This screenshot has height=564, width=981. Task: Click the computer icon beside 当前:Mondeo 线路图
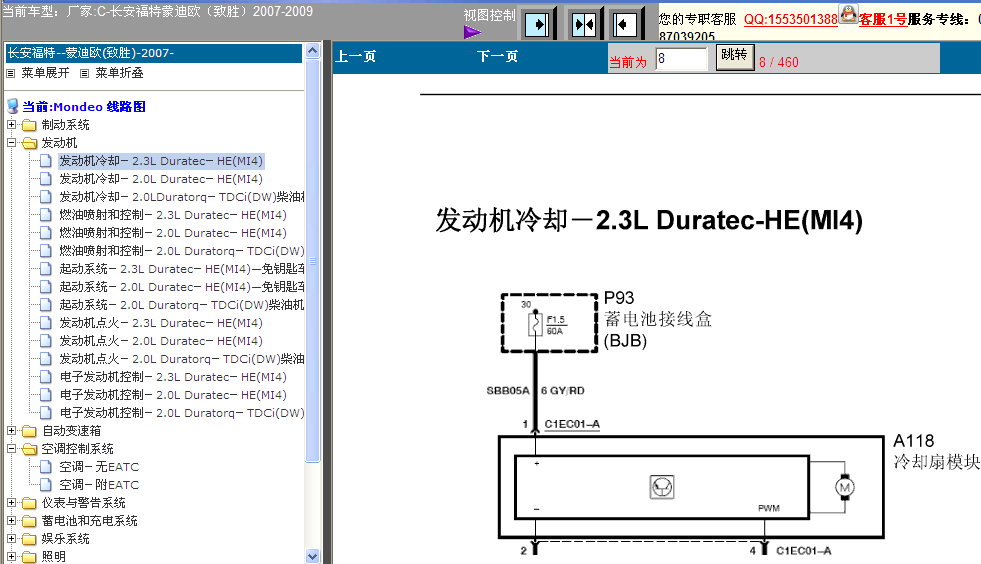(13, 106)
